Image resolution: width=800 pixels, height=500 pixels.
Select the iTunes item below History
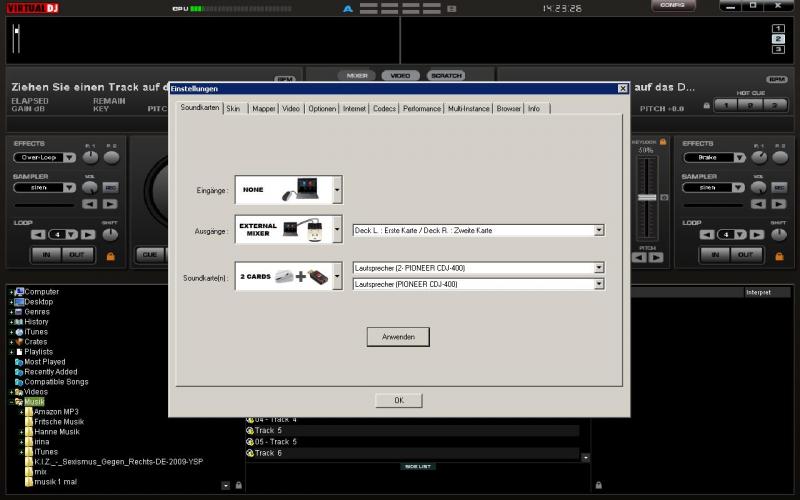(x=36, y=332)
